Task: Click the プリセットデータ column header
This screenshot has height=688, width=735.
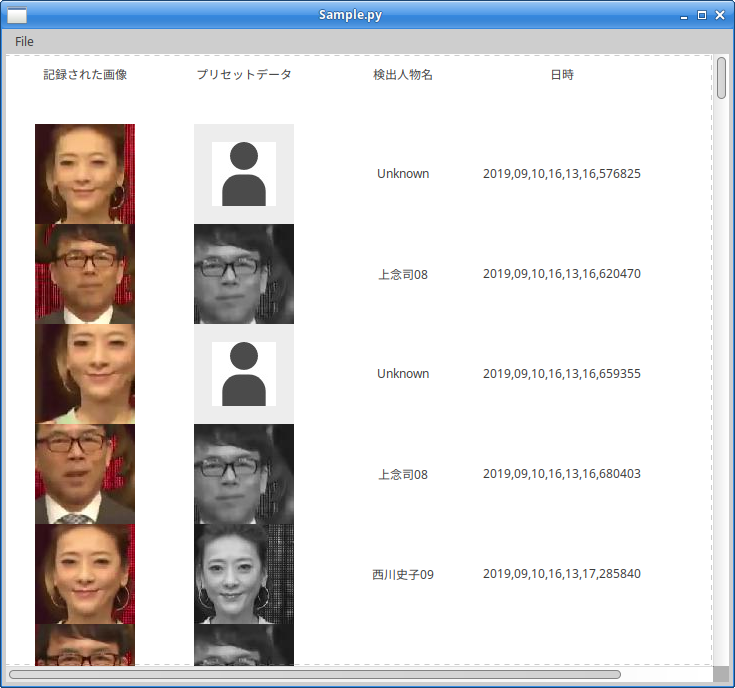Action: (x=244, y=75)
